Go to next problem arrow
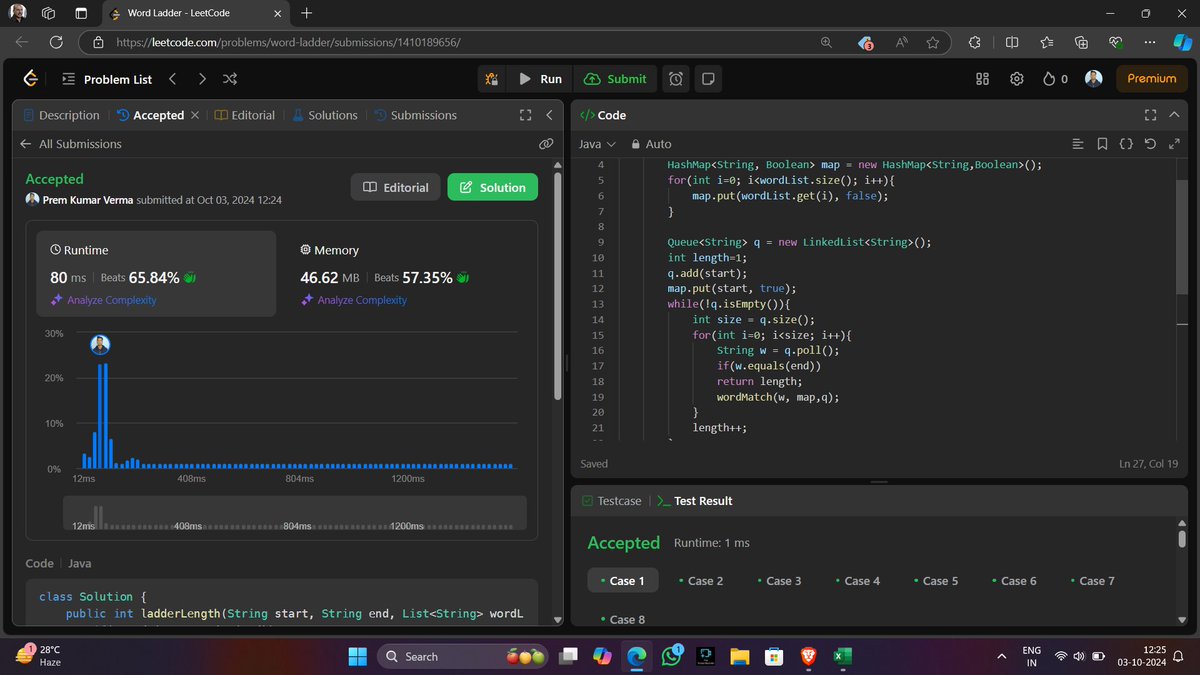Viewport: 1200px width, 675px height. tap(202, 79)
